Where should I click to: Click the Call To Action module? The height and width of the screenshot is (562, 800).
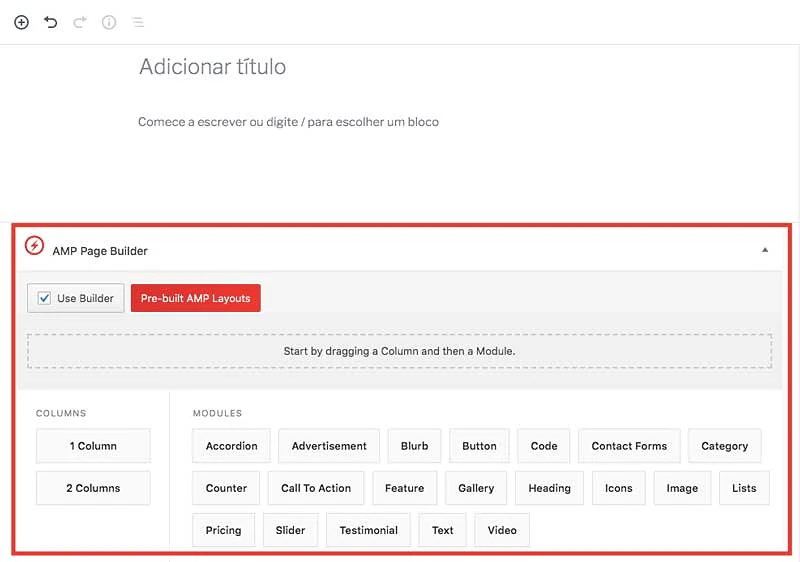(x=316, y=488)
